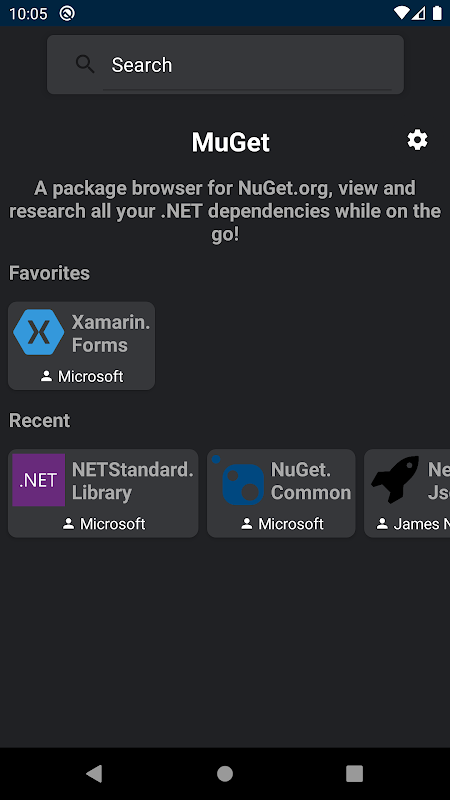Tap Microsoft author under NuGet.Common
Image resolution: width=450 pixels, height=800 pixels.
[x=291, y=524]
